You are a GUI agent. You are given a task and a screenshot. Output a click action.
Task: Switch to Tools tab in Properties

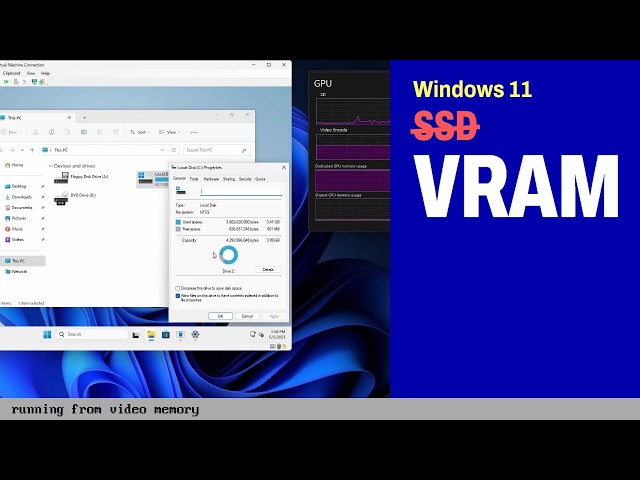click(x=194, y=179)
